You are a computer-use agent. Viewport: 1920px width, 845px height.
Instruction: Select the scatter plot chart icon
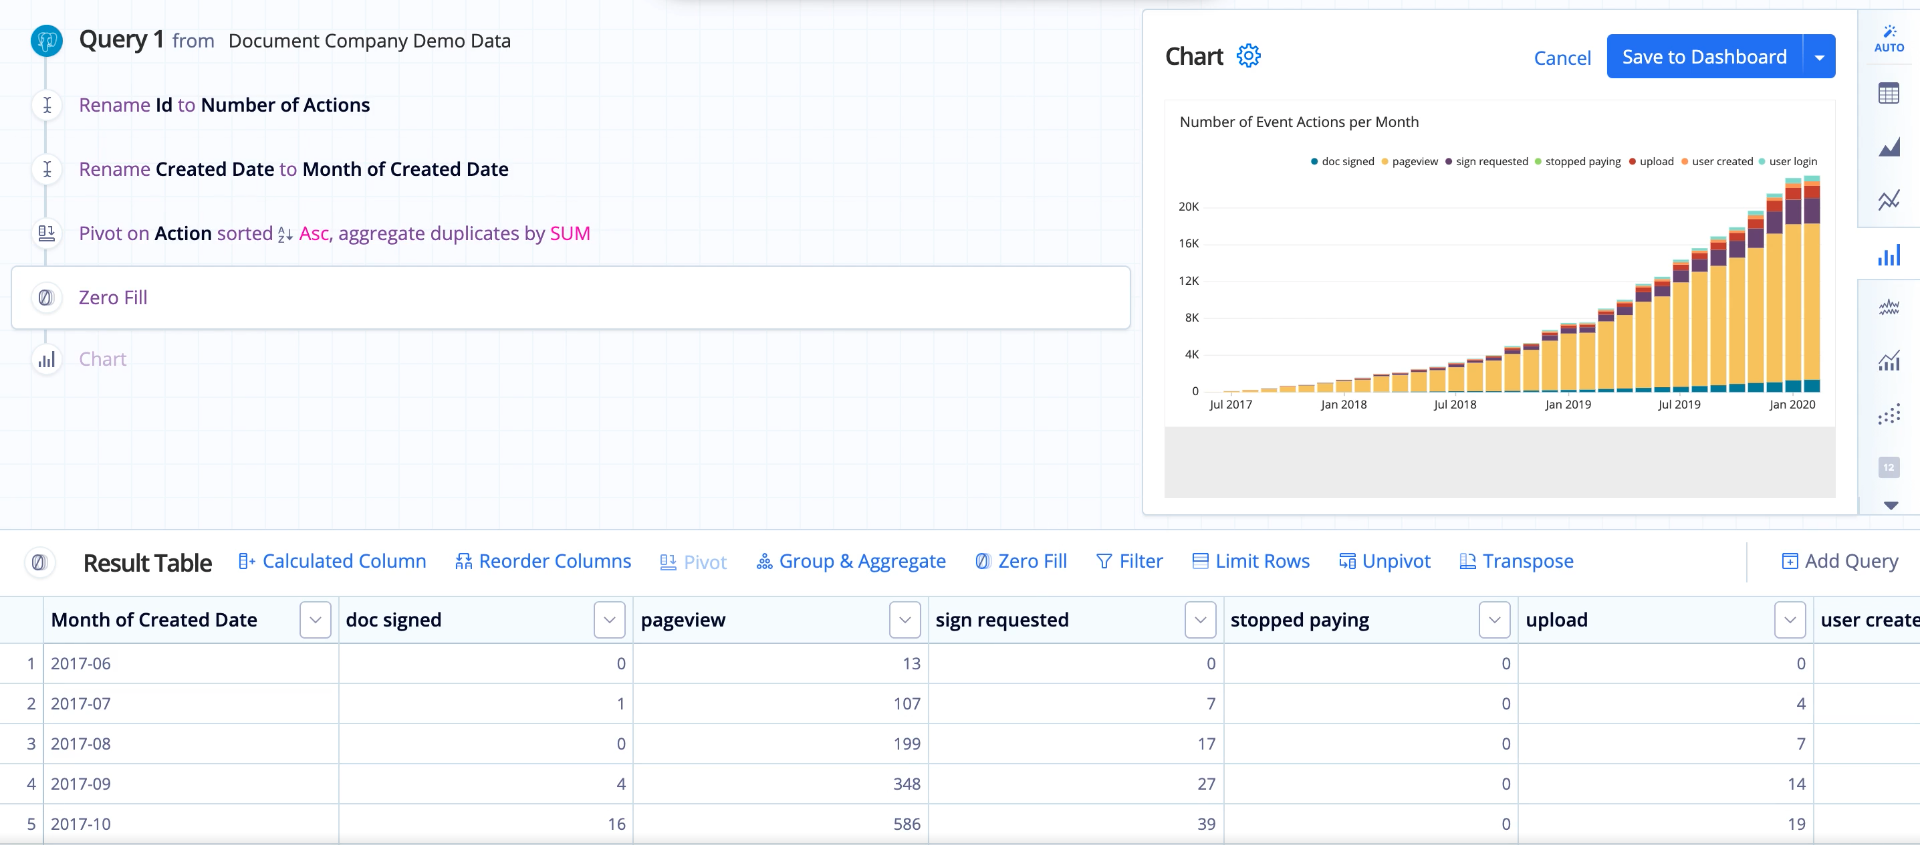1889,414
